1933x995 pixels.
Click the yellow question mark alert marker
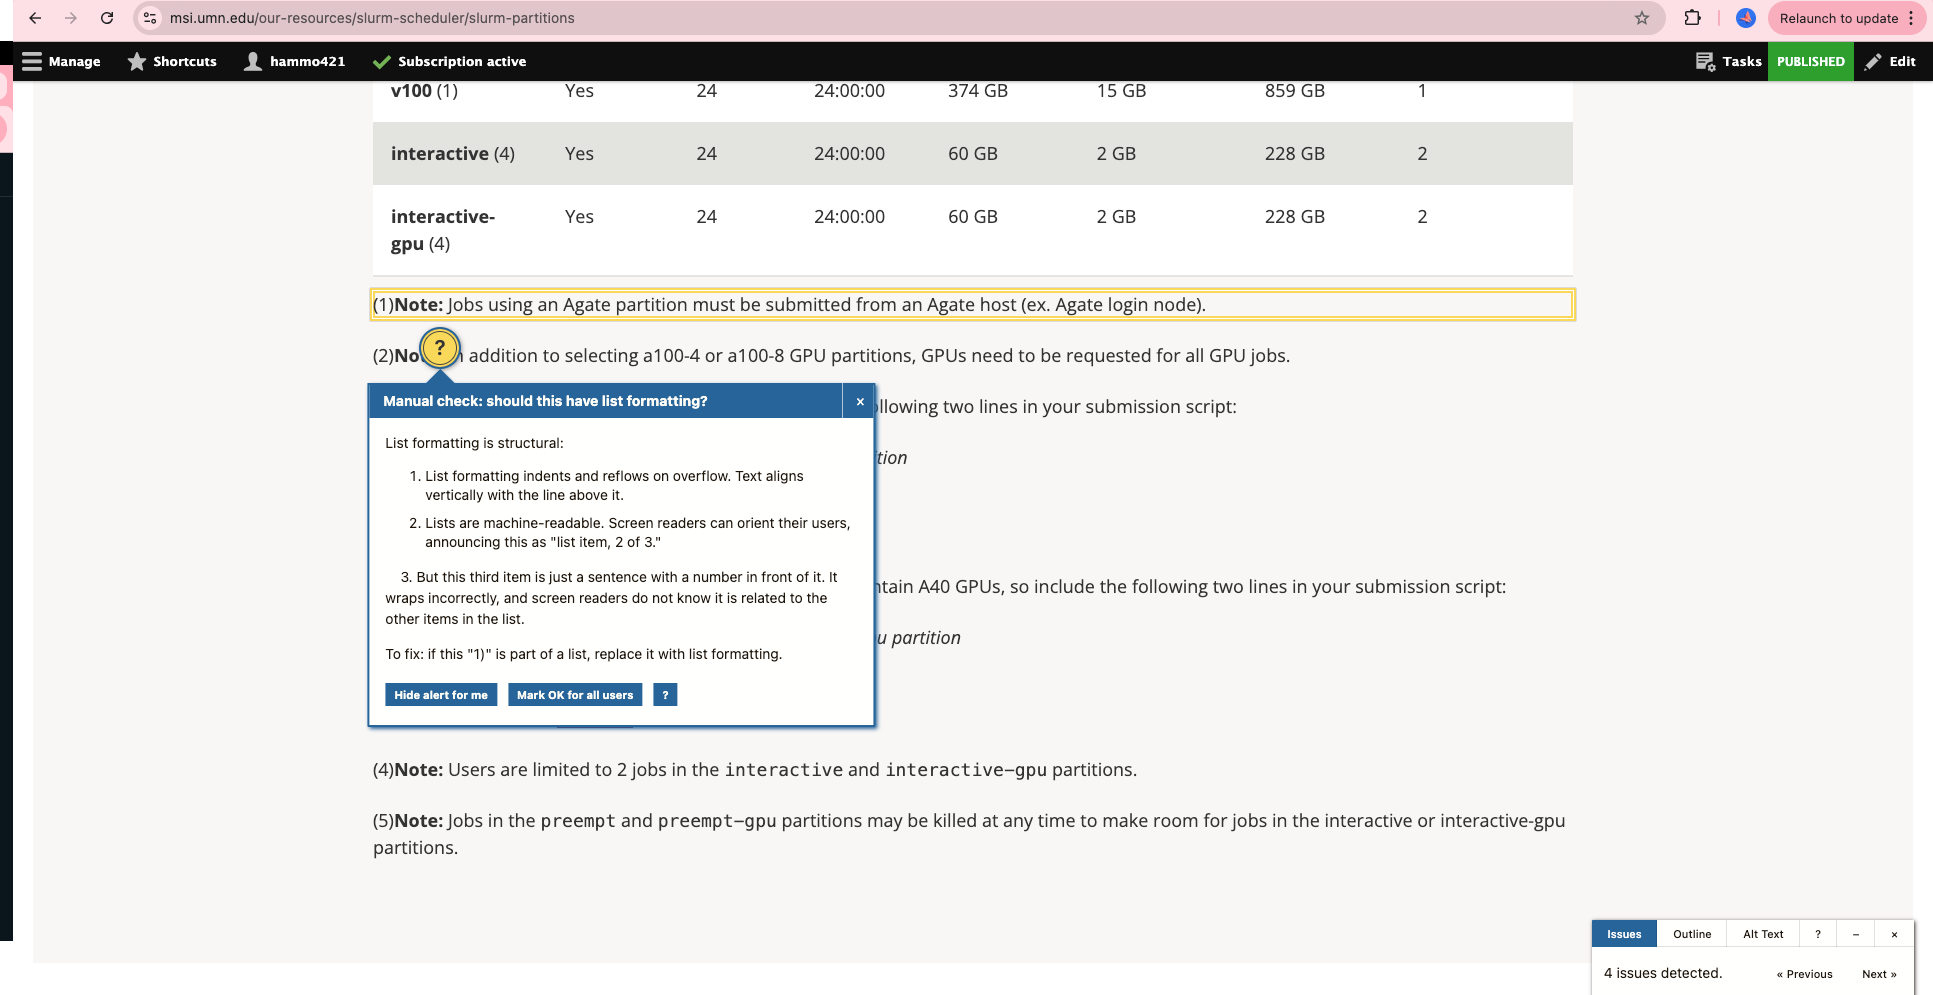click(440, 348)
